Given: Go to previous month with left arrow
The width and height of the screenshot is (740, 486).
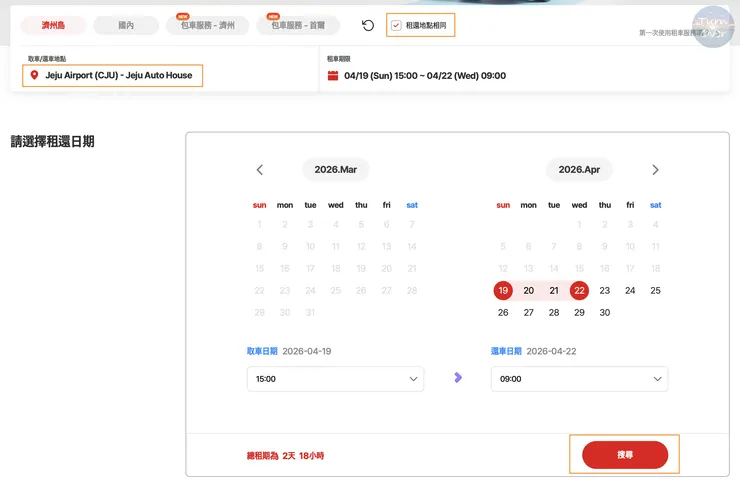Looking at the screenshot, I should [260, 170].
